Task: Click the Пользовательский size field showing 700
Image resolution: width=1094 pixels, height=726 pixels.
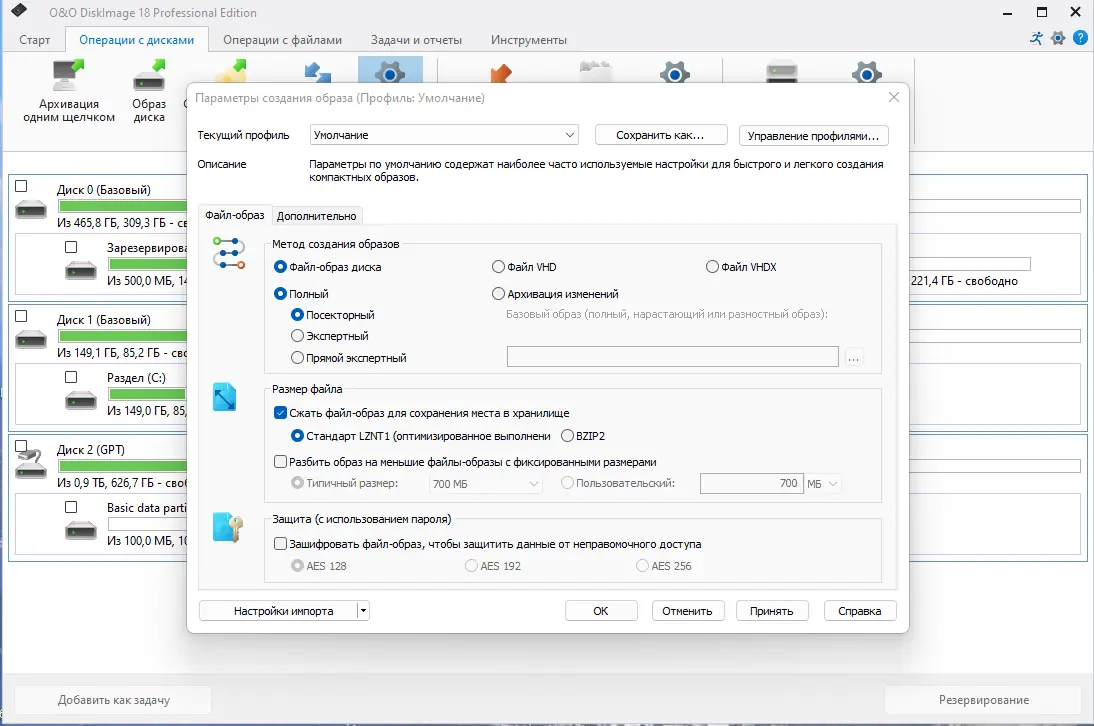Action: click(751, 483)
